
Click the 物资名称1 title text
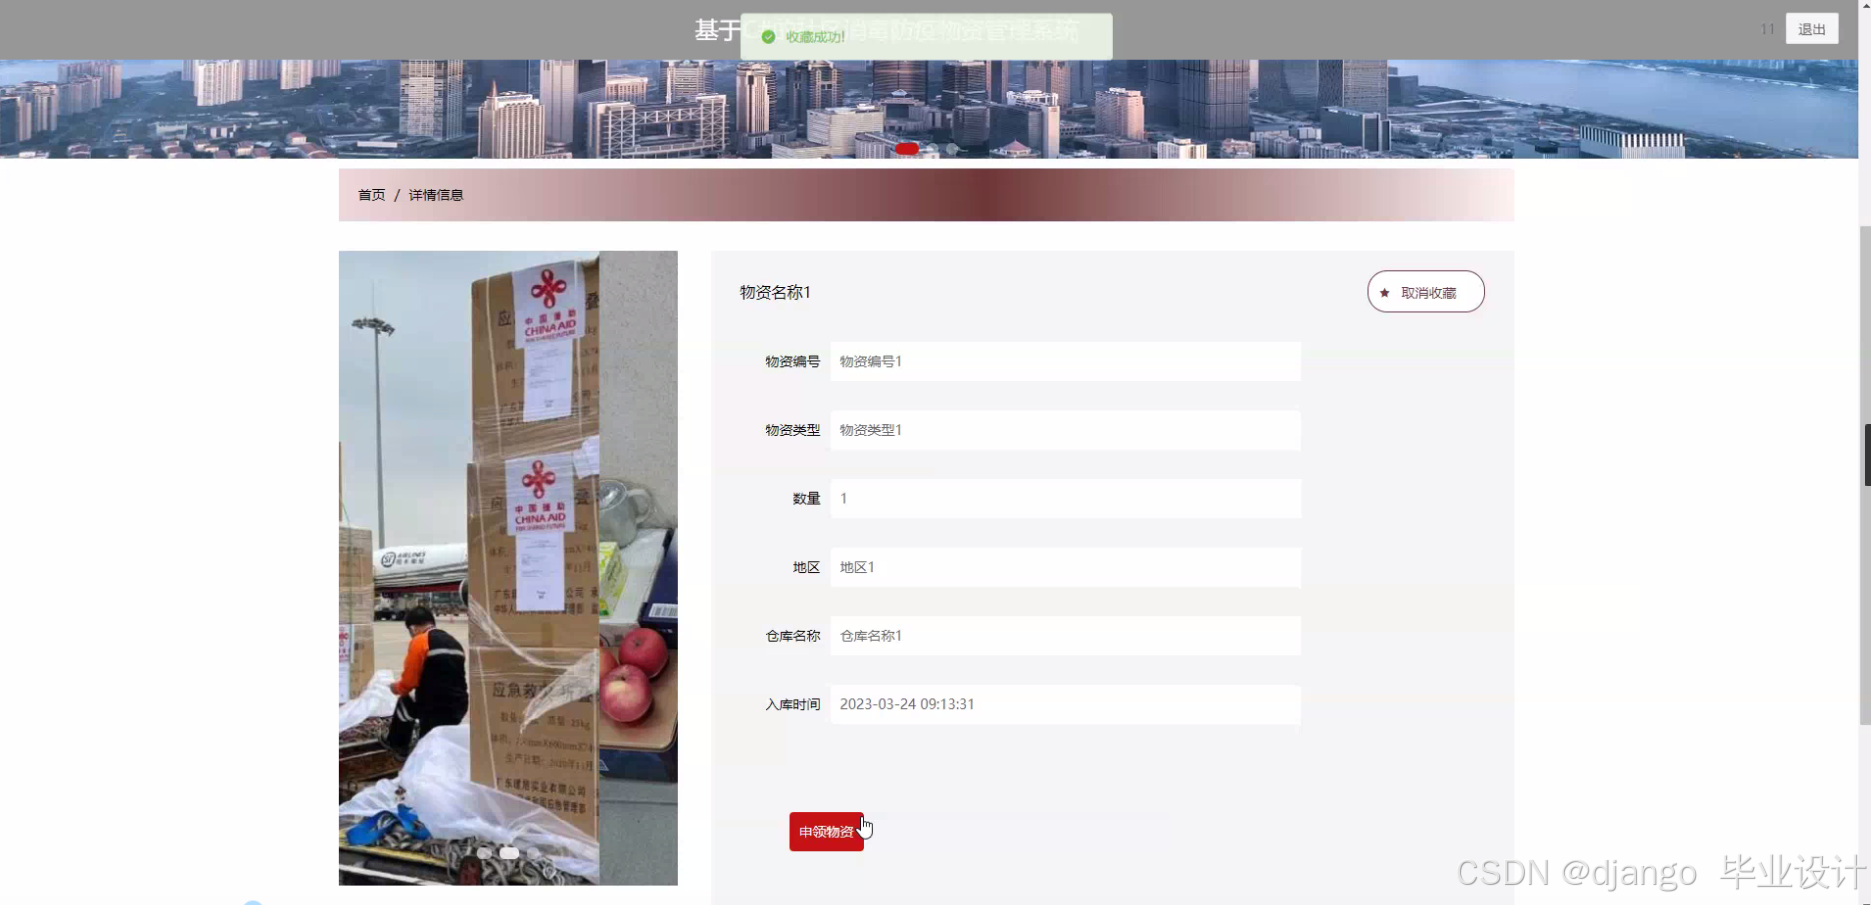pyautogui.click(x=775, y=292)
